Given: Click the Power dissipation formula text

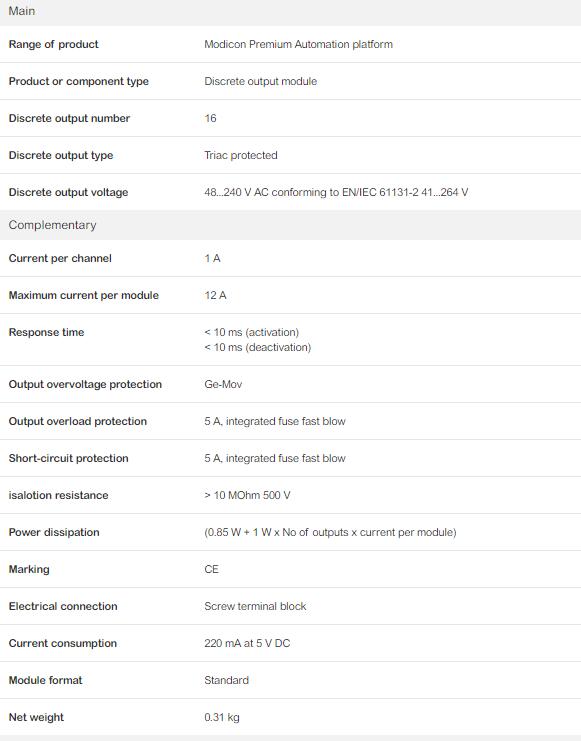Looking at the screenshot, I should [330, 533].
